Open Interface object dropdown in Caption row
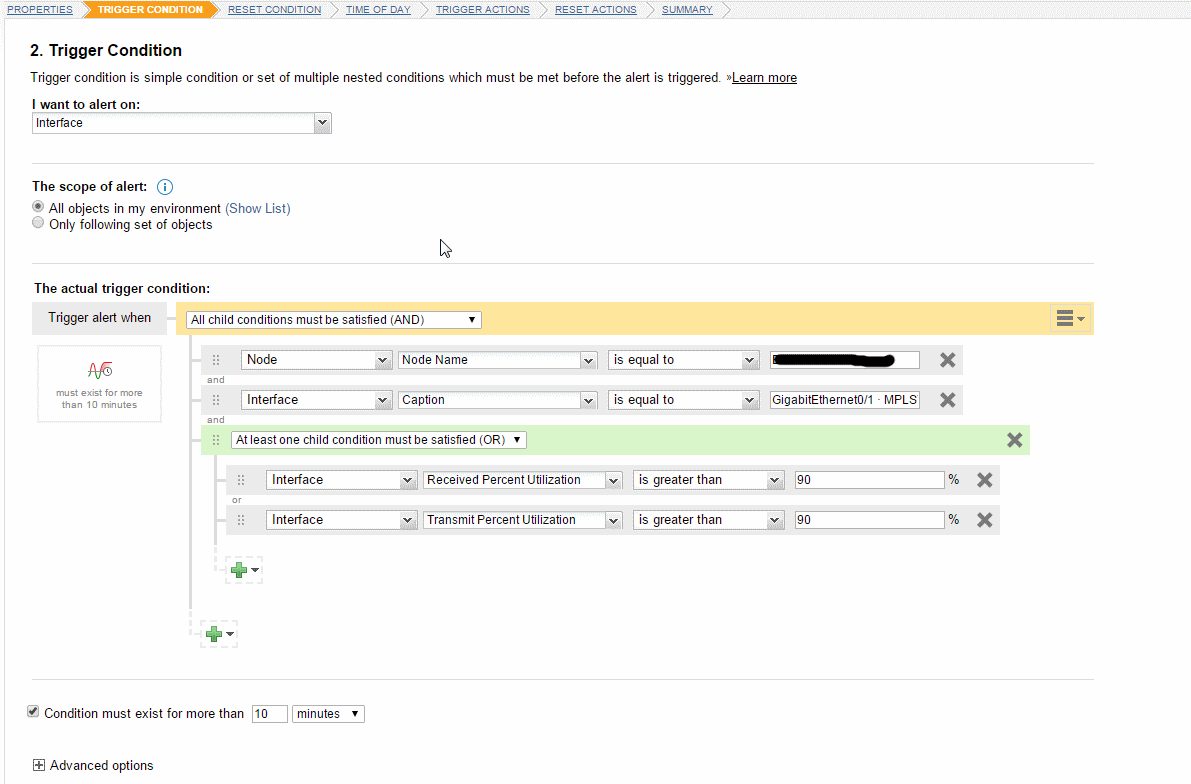Image resolution: width=1191 pixels, height=784 pixels. (316, 400)
